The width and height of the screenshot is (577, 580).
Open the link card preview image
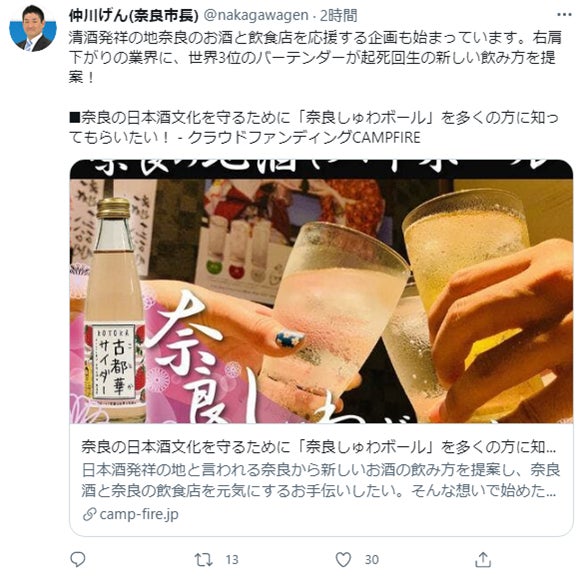point(321,291)
